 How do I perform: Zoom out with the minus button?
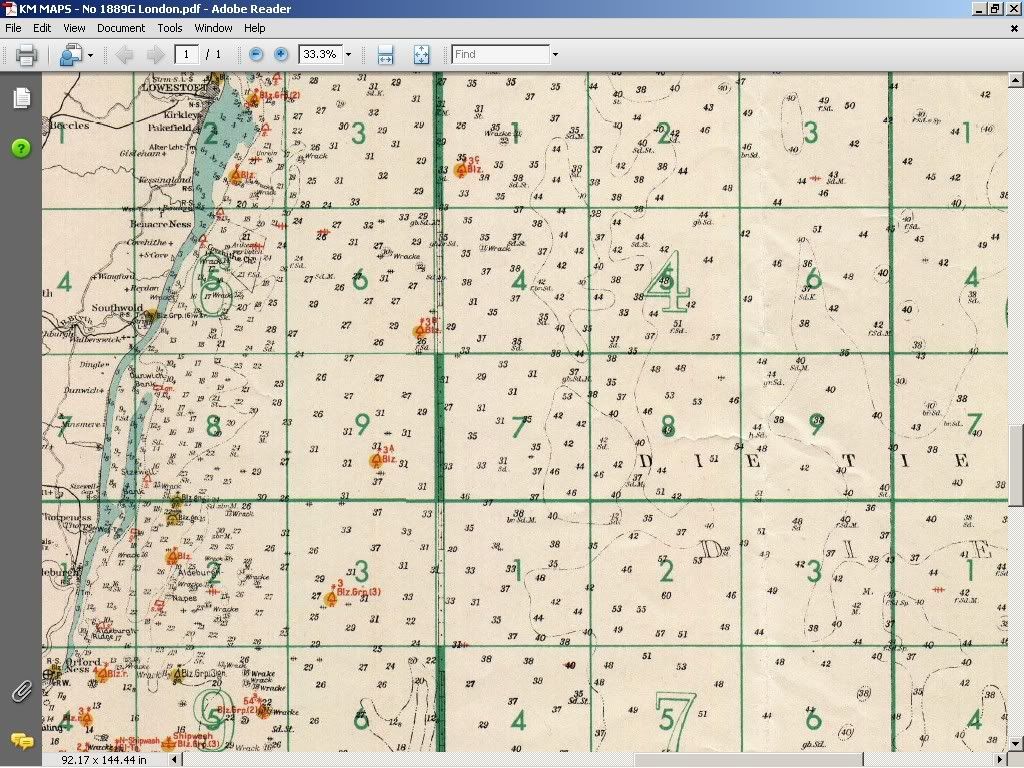click(x=256, y=54)
